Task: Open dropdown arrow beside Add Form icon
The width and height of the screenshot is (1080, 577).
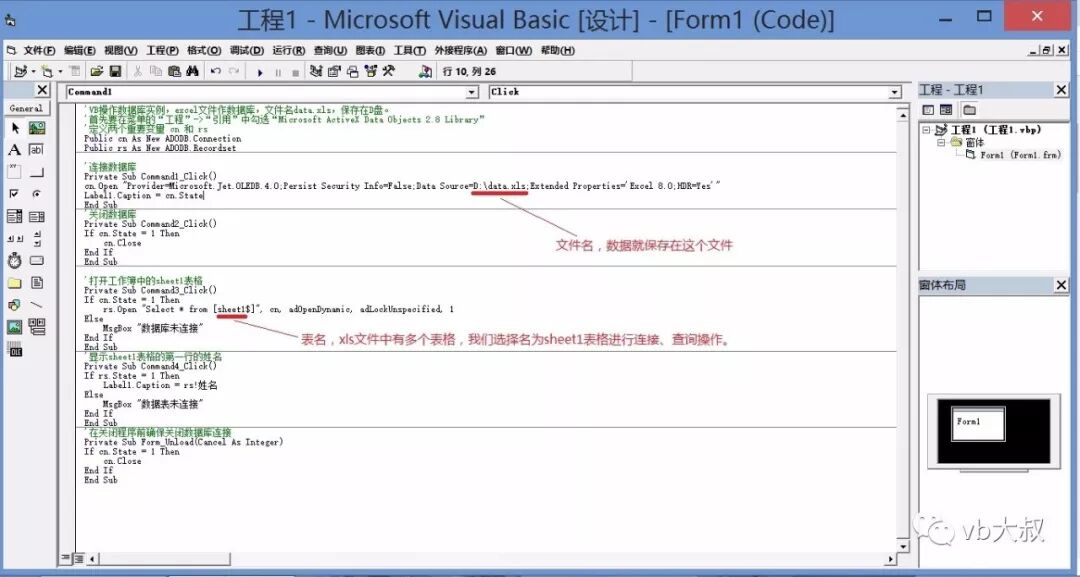Action: (60, 72)
